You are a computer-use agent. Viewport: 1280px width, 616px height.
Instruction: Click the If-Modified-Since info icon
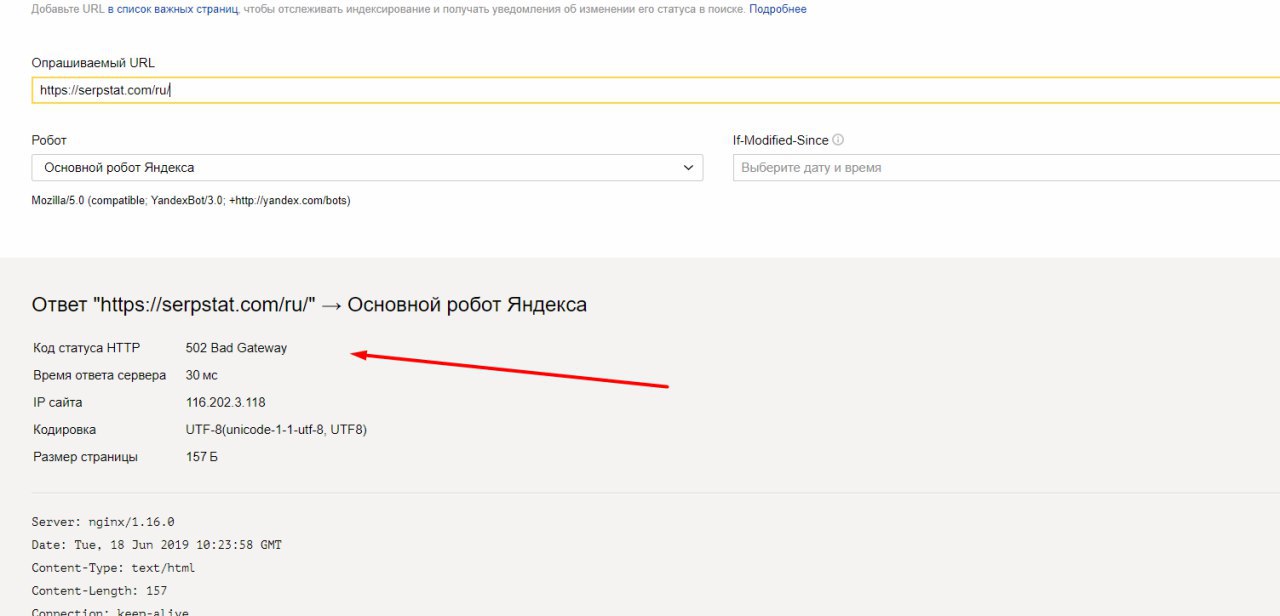point(838,141)
